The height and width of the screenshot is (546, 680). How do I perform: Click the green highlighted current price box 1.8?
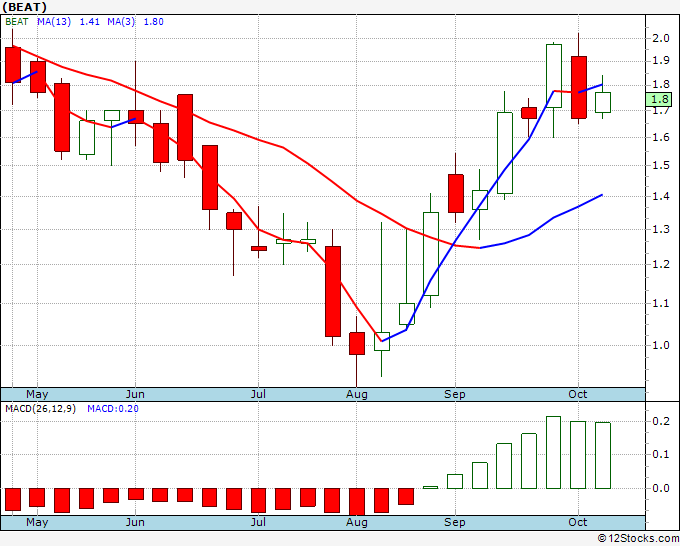(659, 99)
